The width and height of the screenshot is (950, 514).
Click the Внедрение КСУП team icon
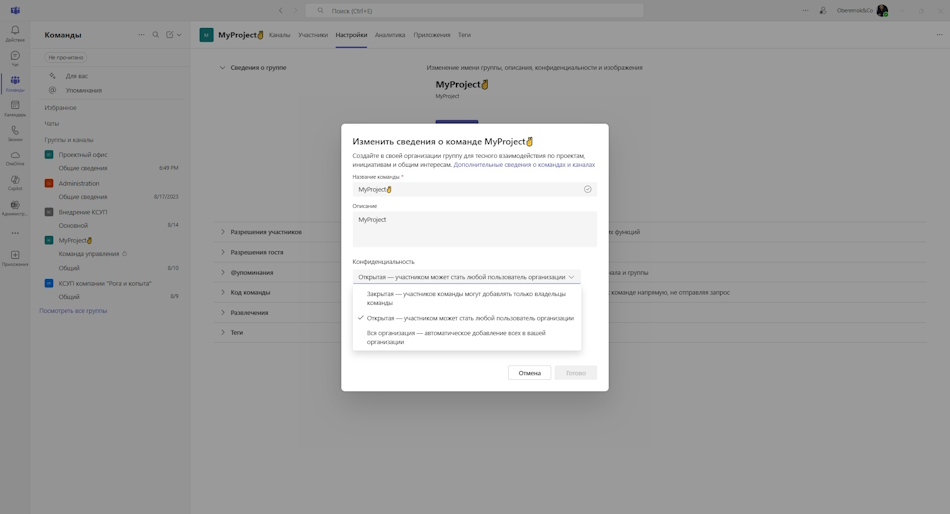pyautogui.click(x=49, y=212)
